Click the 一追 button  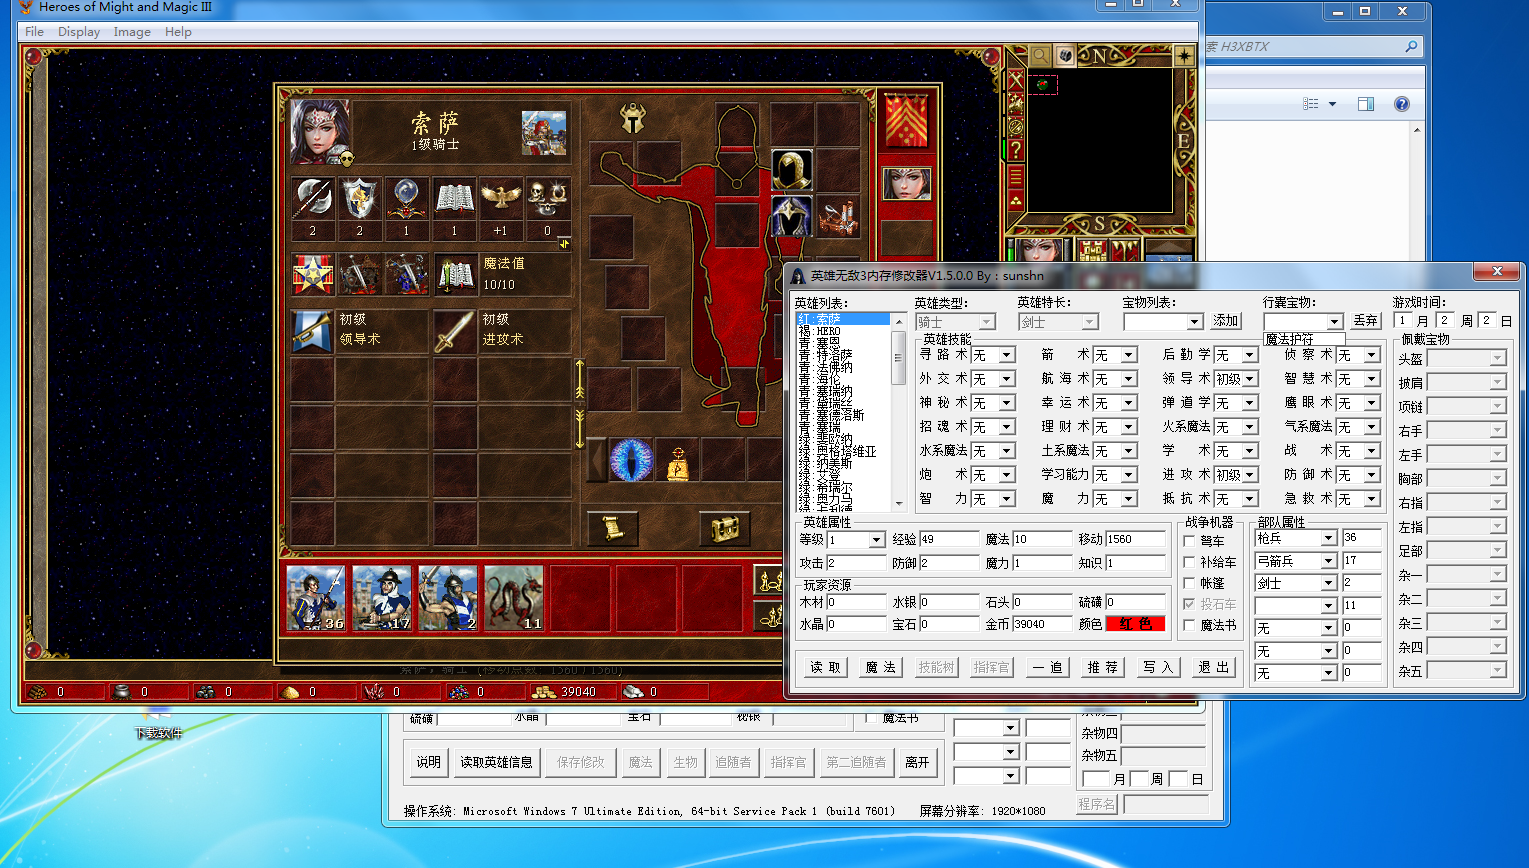1048,667
